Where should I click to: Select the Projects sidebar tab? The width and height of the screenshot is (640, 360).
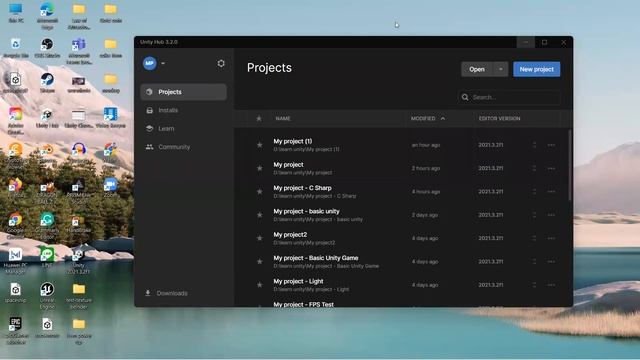pyautogui.click(x=183, y=92)
